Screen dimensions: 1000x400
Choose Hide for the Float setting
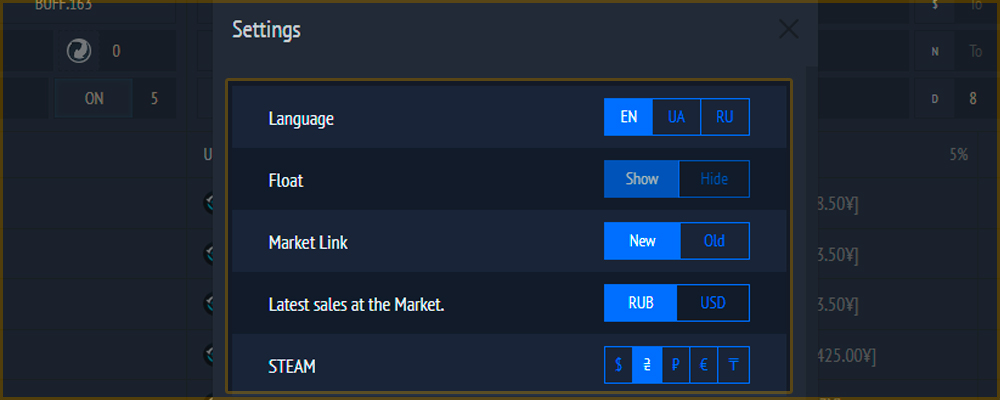(714, 179)
